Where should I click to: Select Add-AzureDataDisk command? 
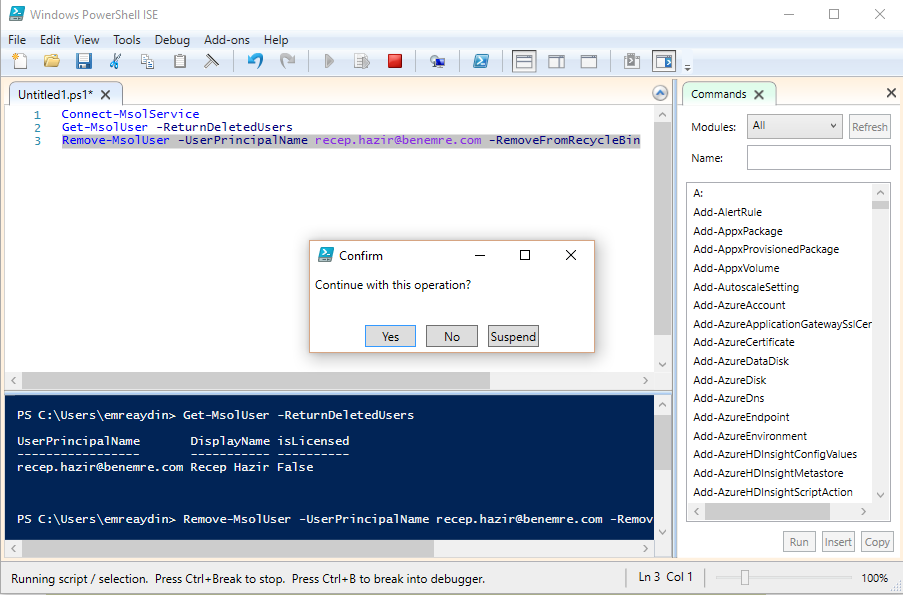point(741,361)
